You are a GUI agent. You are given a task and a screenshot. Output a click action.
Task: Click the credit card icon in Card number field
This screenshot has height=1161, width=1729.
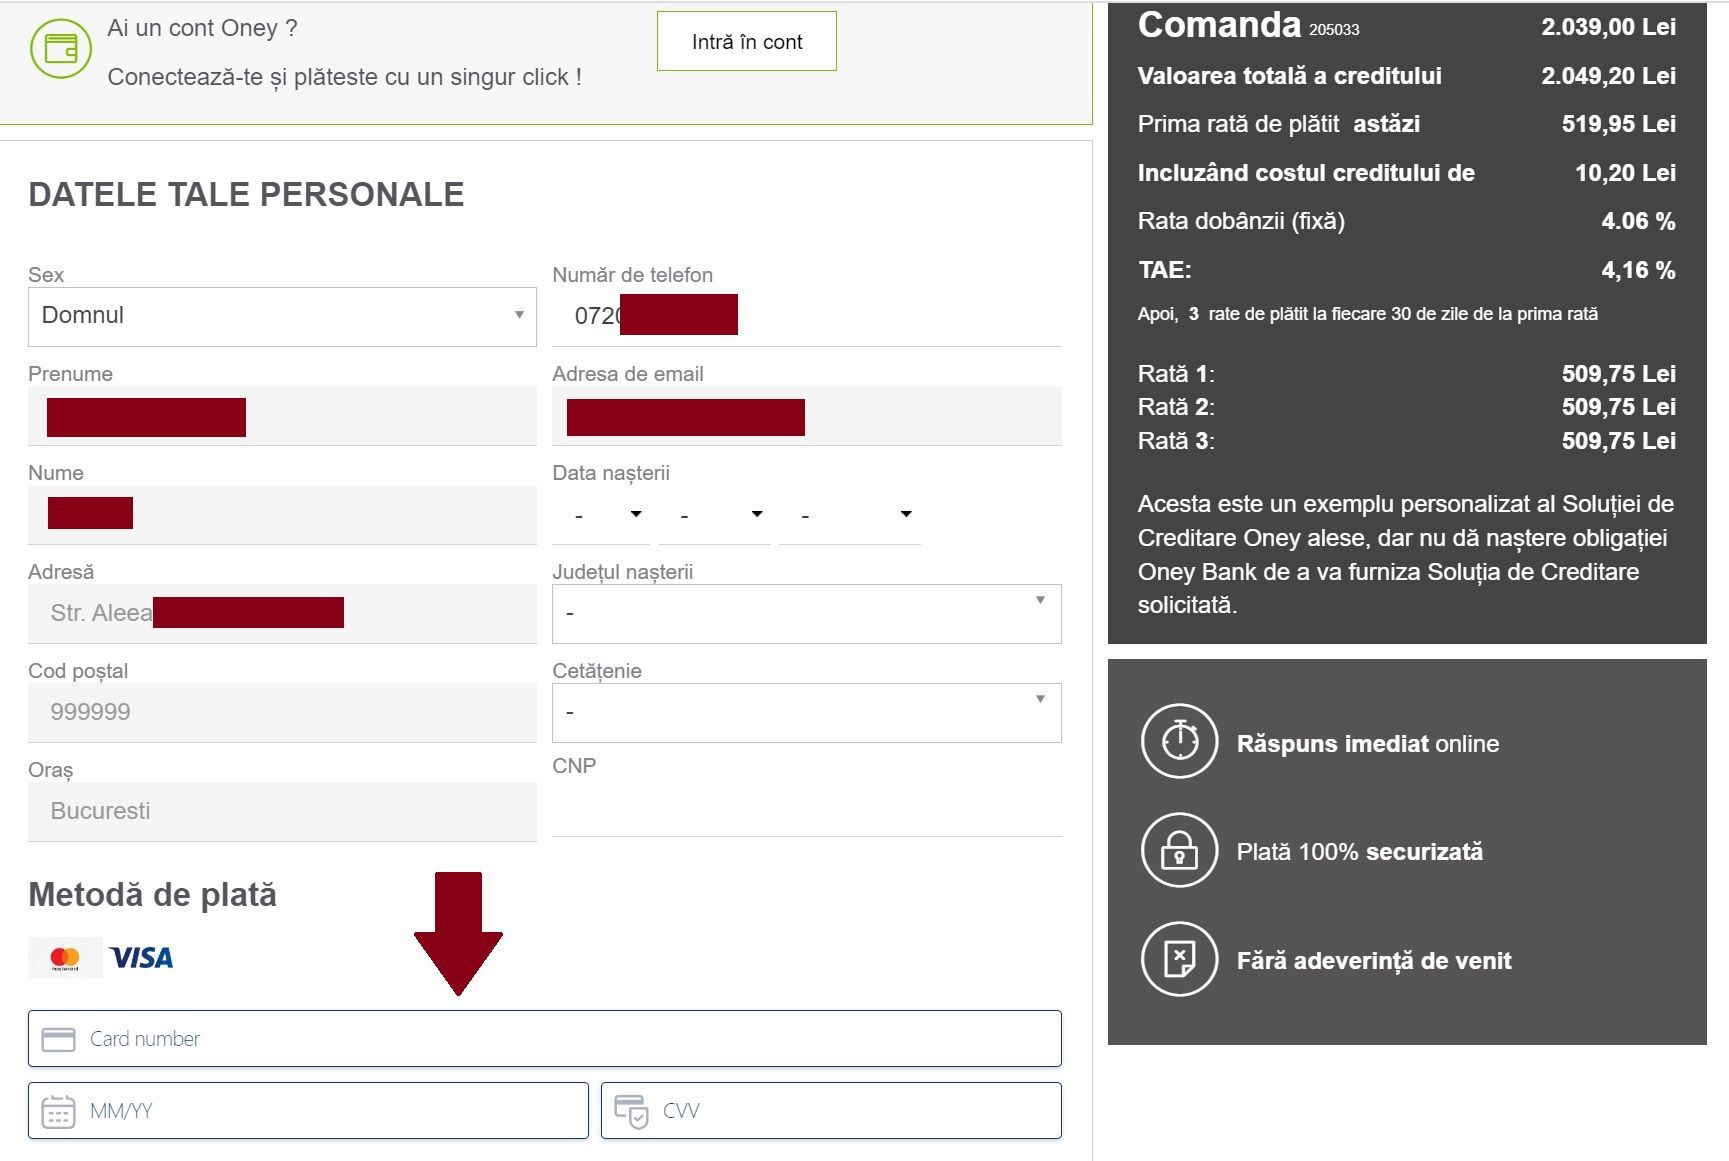(58, 1039)
